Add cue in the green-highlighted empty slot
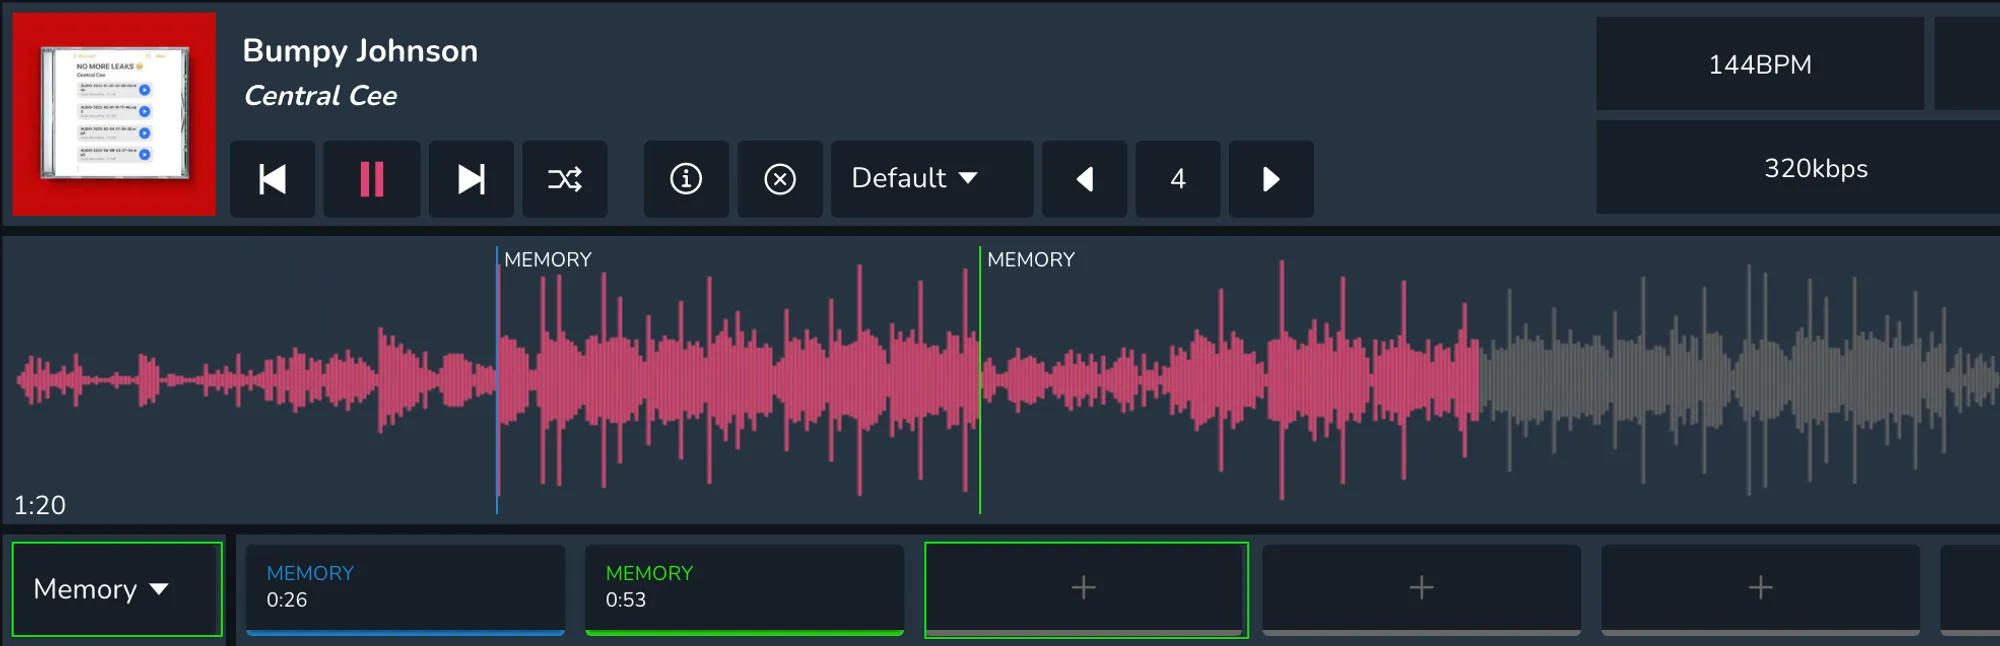The width and height of the screenshot is (2000, 646). pyautogui.click(x=1085, y=588)
